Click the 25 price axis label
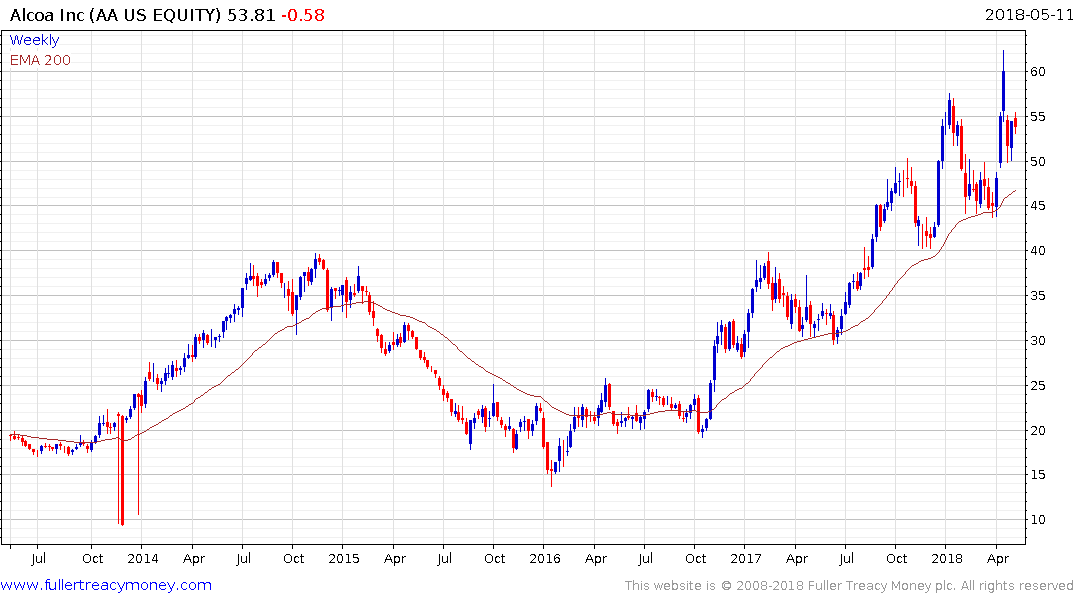Viewport: 1075px width, 600px height. 1037,386
